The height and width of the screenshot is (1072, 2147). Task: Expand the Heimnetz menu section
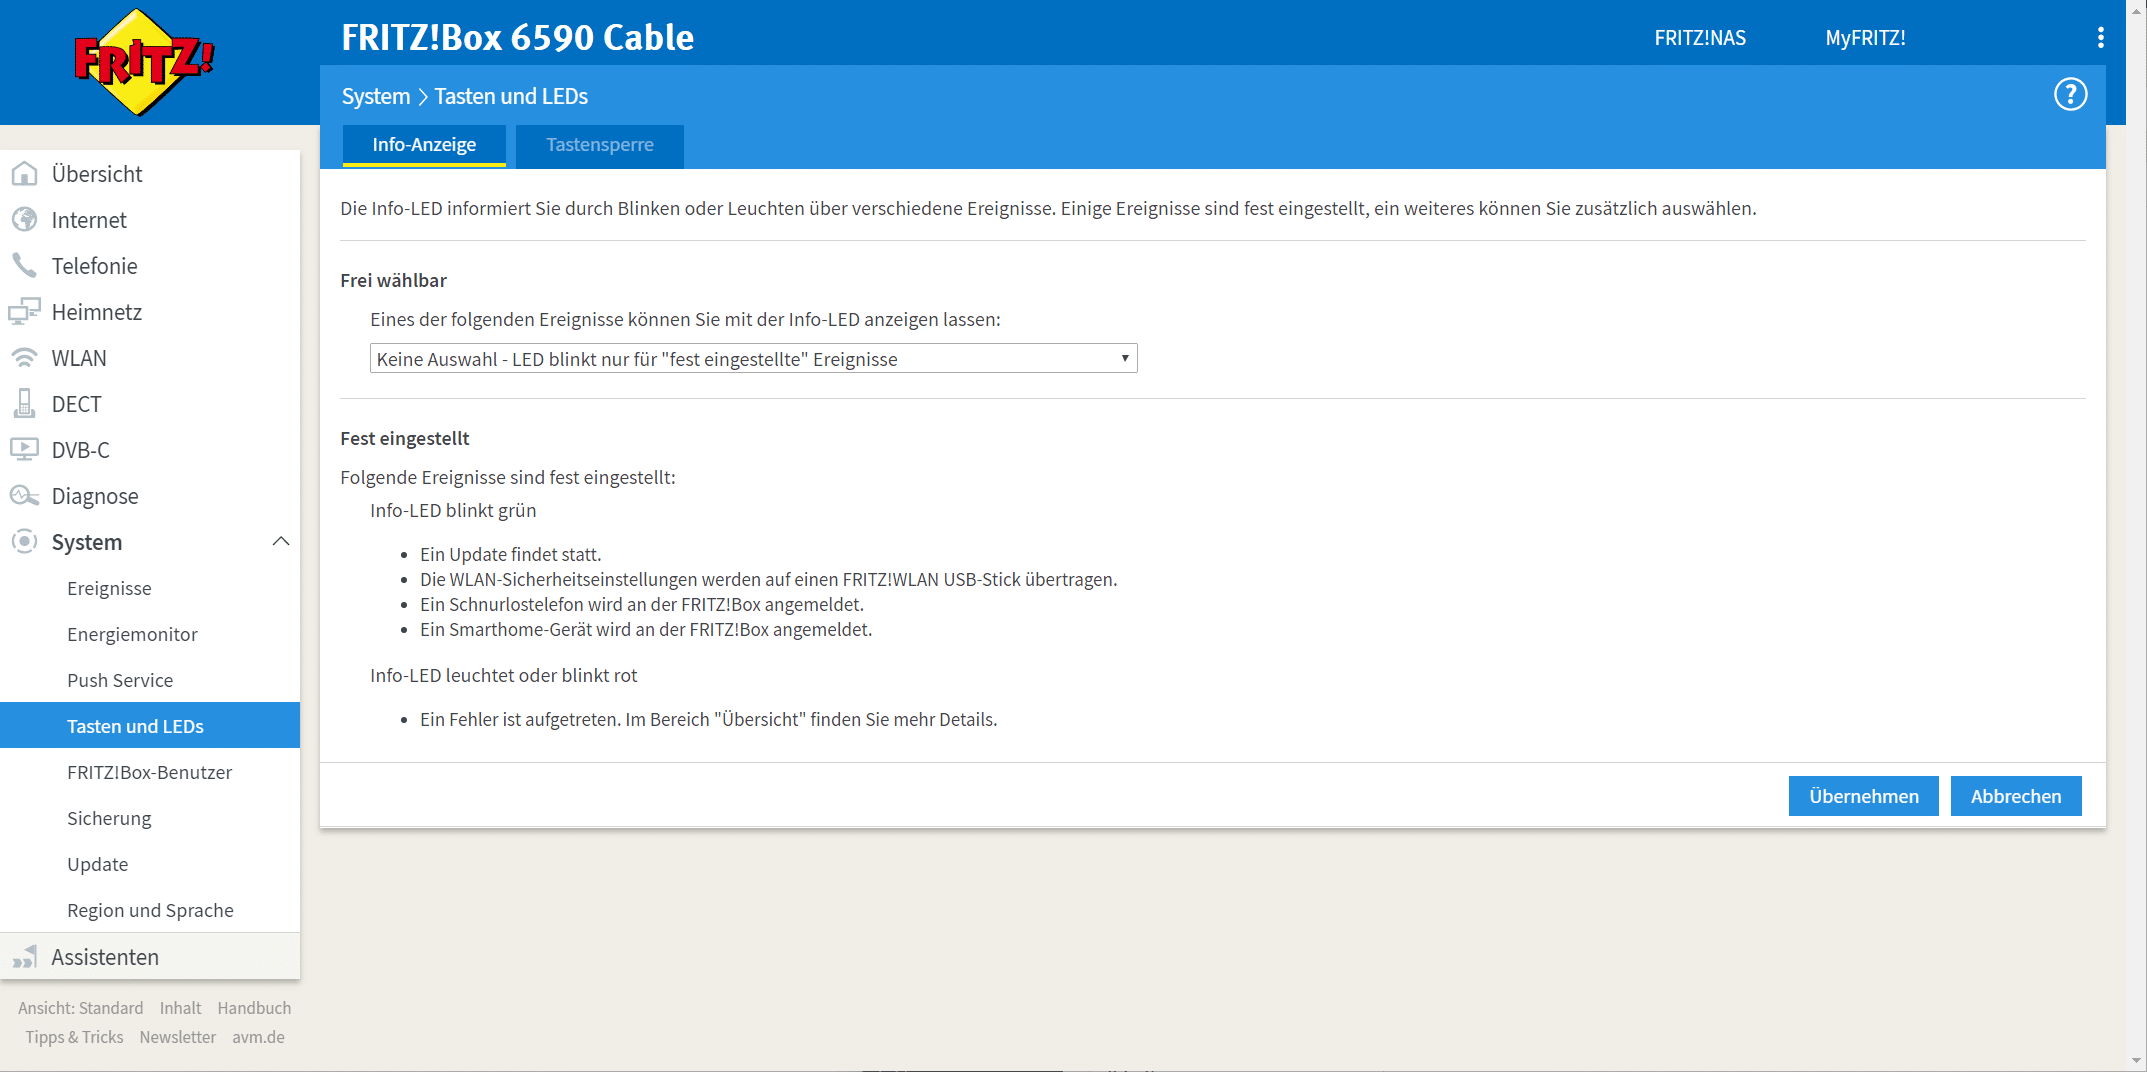(x=97, y=312)
